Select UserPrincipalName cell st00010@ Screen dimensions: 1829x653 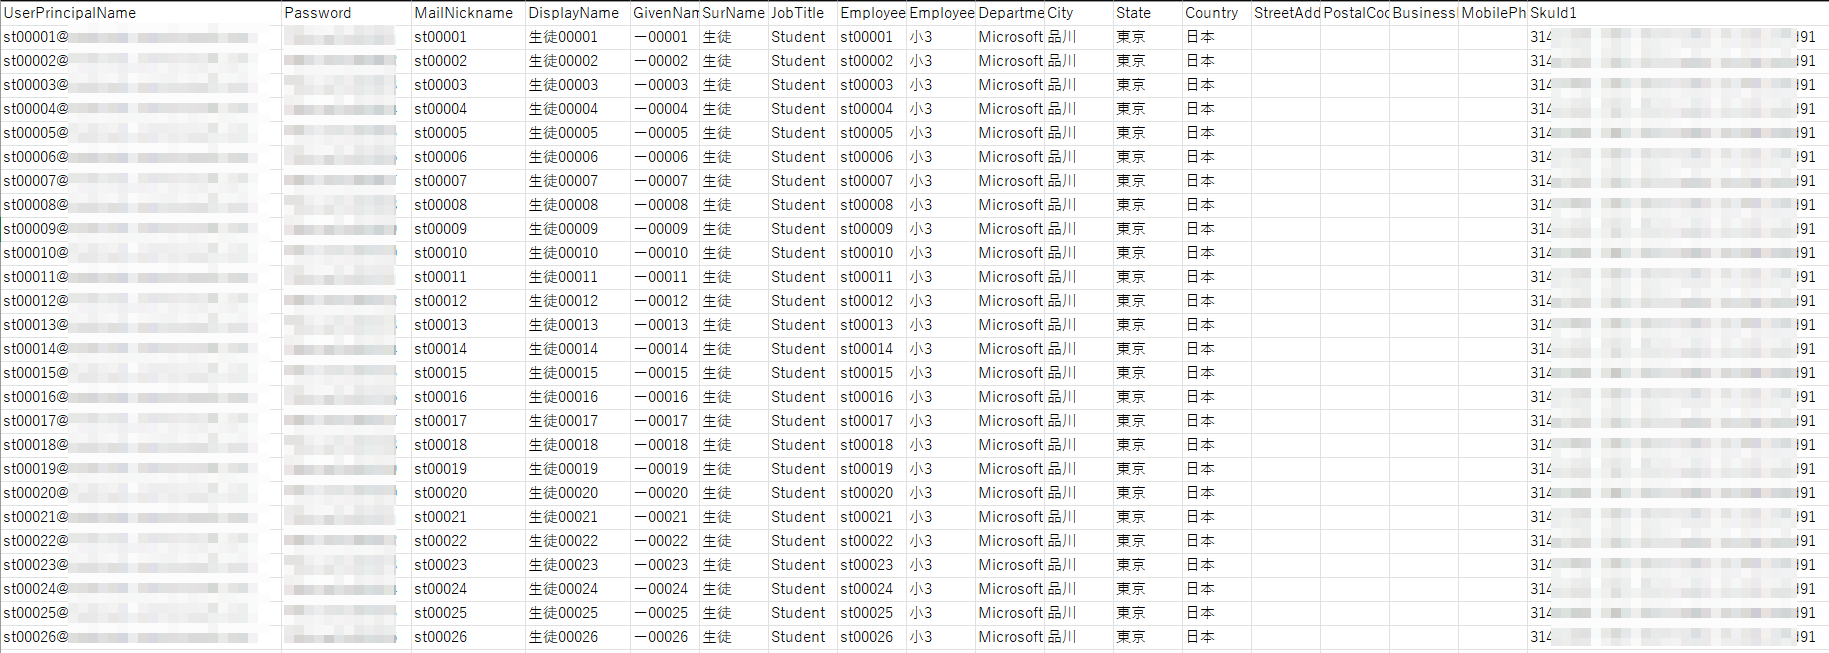tap(141, 253)
